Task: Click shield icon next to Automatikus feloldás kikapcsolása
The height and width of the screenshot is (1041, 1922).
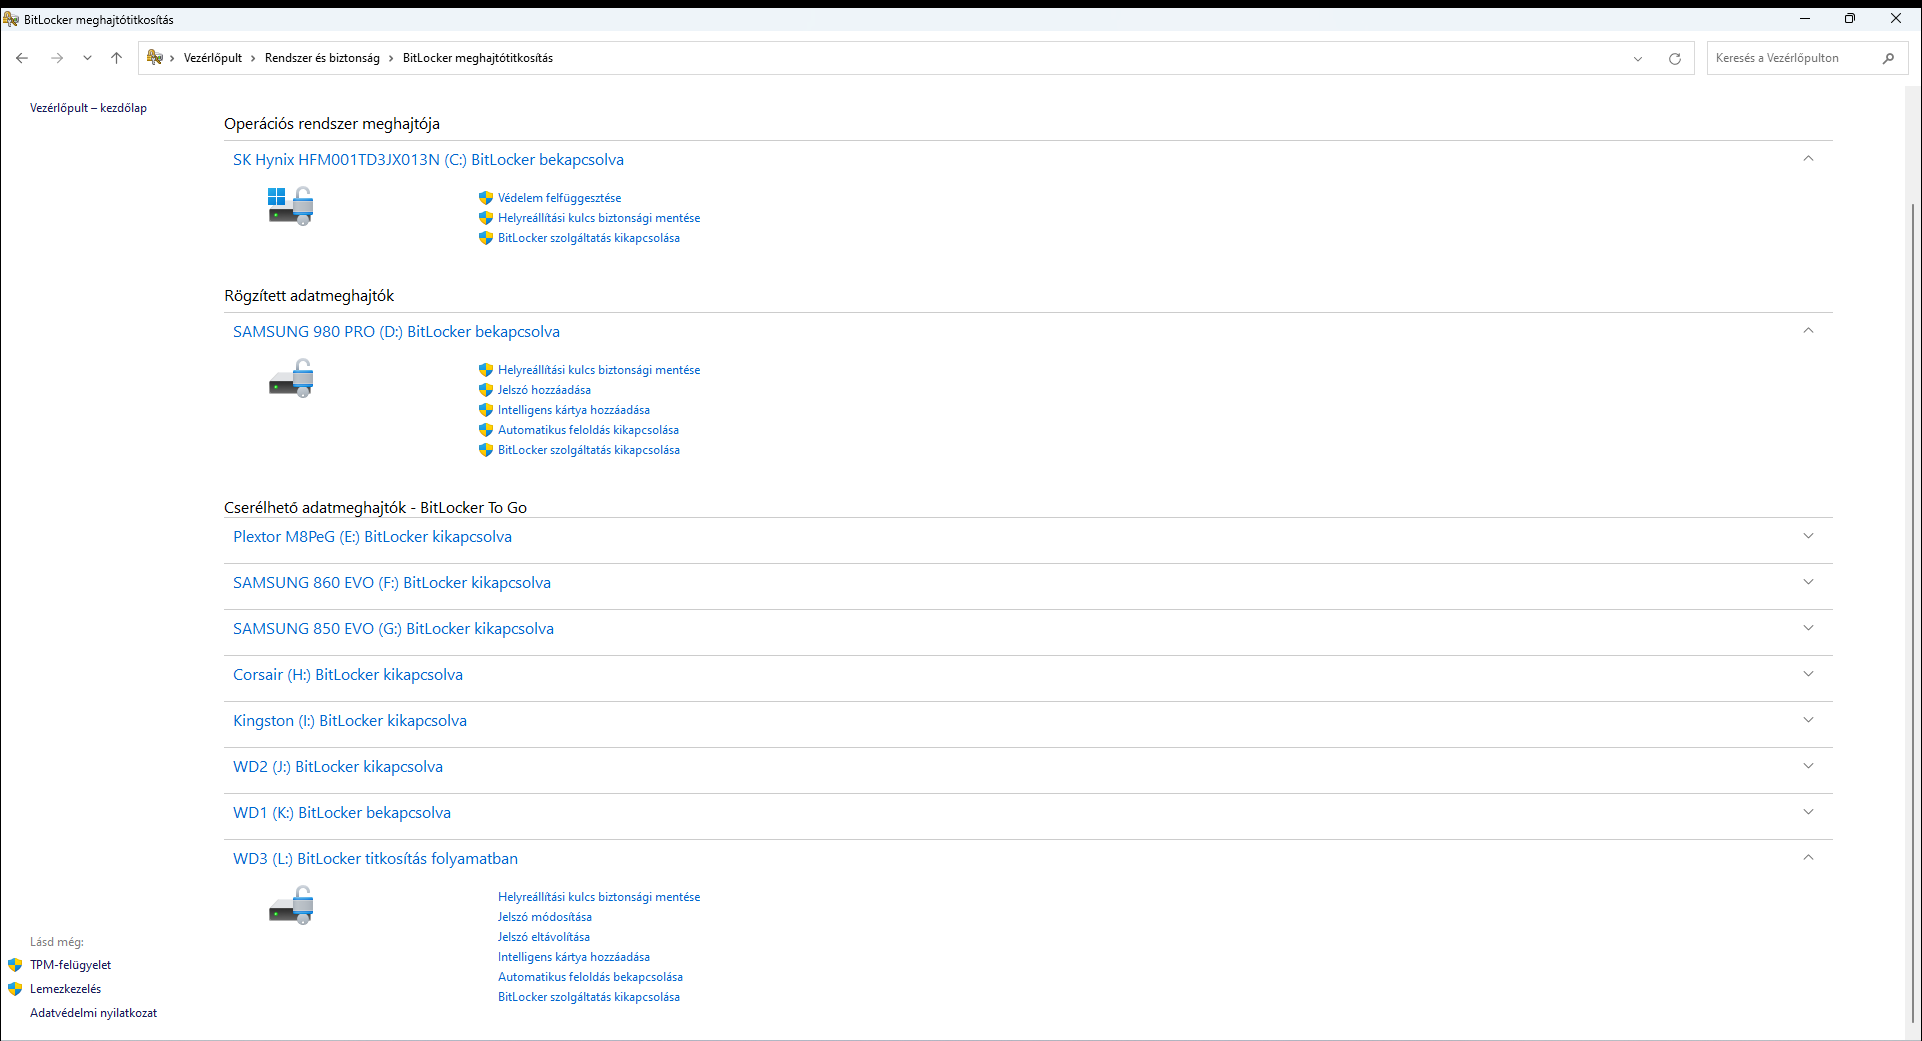Action: point(486,430)
